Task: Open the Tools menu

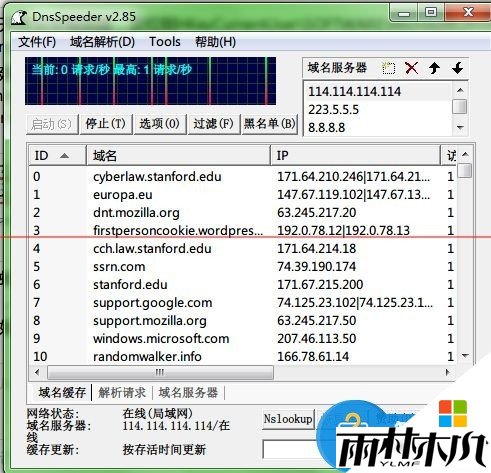Action: coord(165,42)
